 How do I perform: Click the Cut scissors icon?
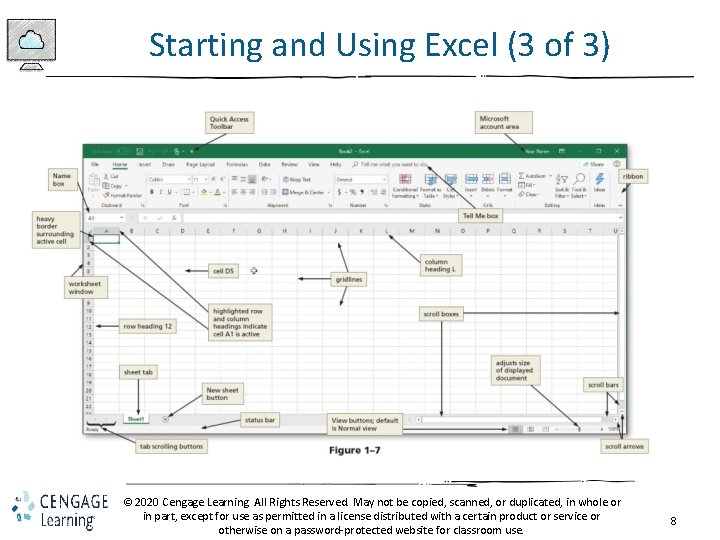tap(107, 176)
